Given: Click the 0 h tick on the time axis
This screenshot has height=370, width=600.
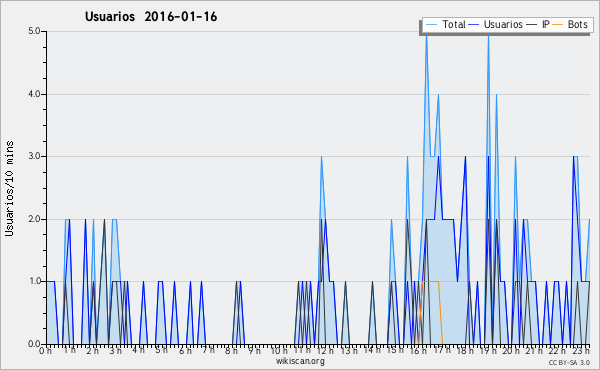Looking at the screenshot, I should point(45,350).
